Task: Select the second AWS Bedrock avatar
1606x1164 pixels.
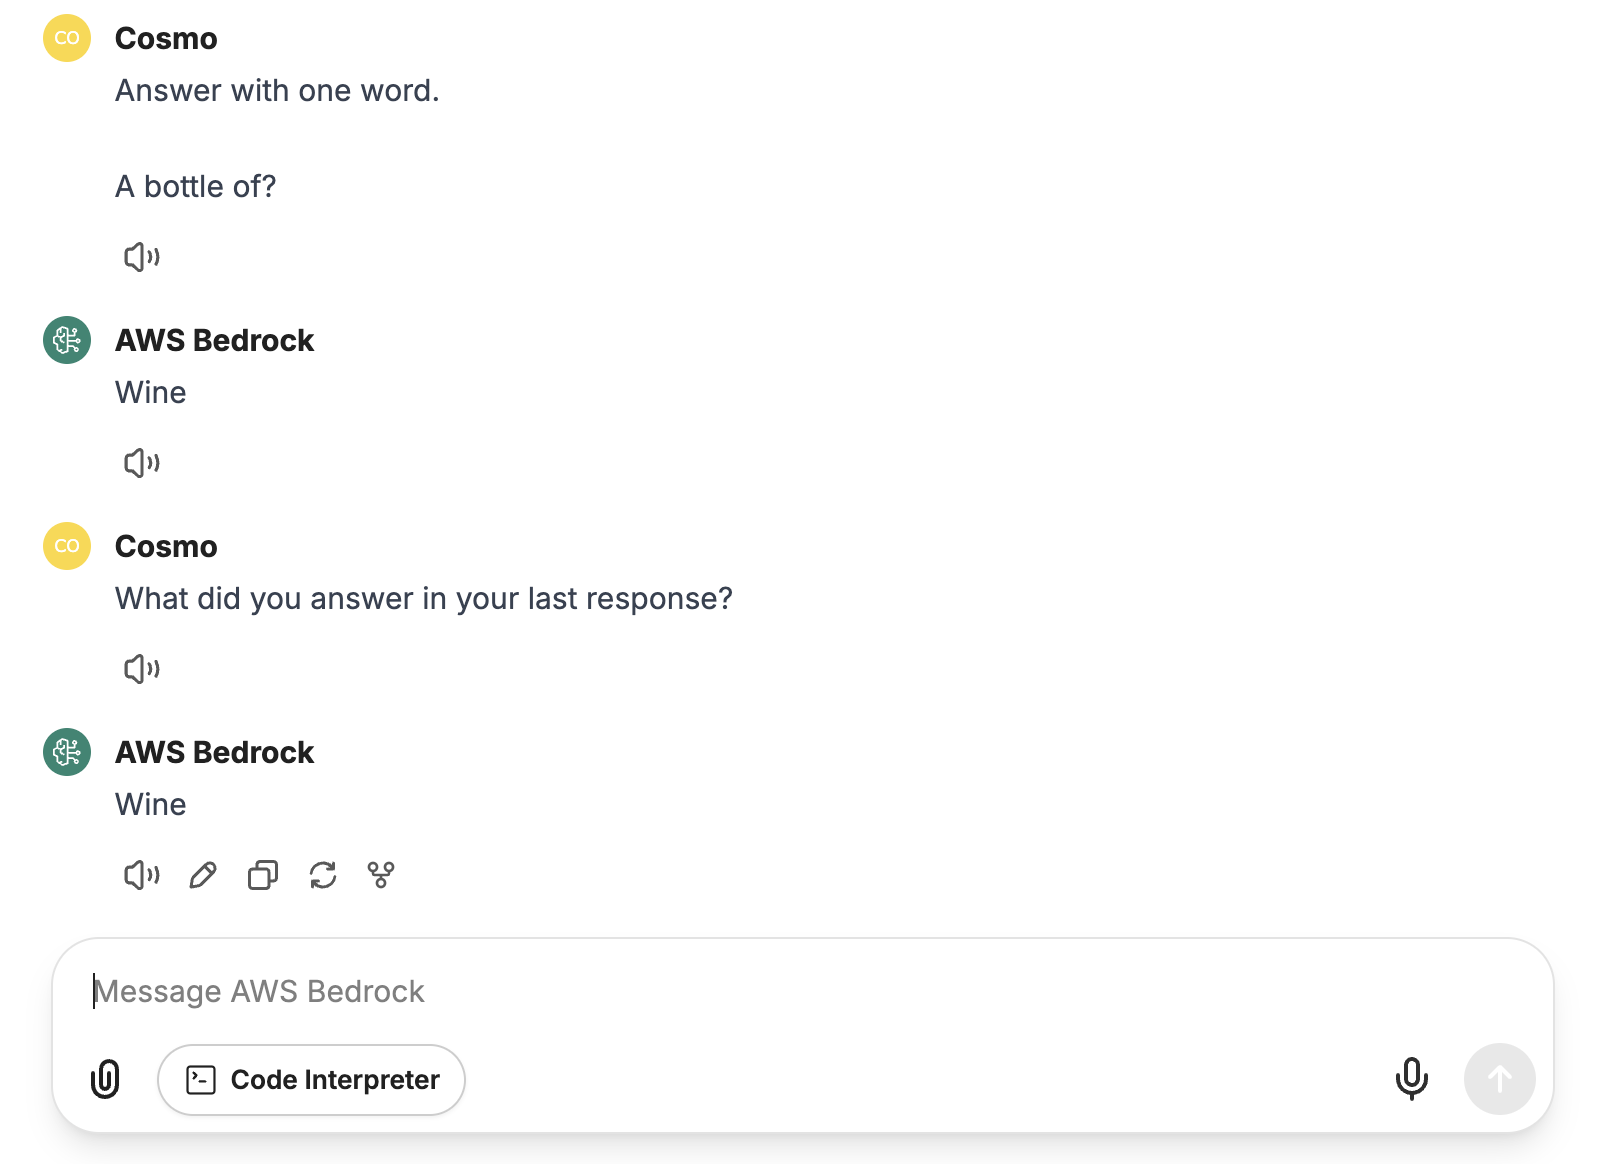Action: 67,752
